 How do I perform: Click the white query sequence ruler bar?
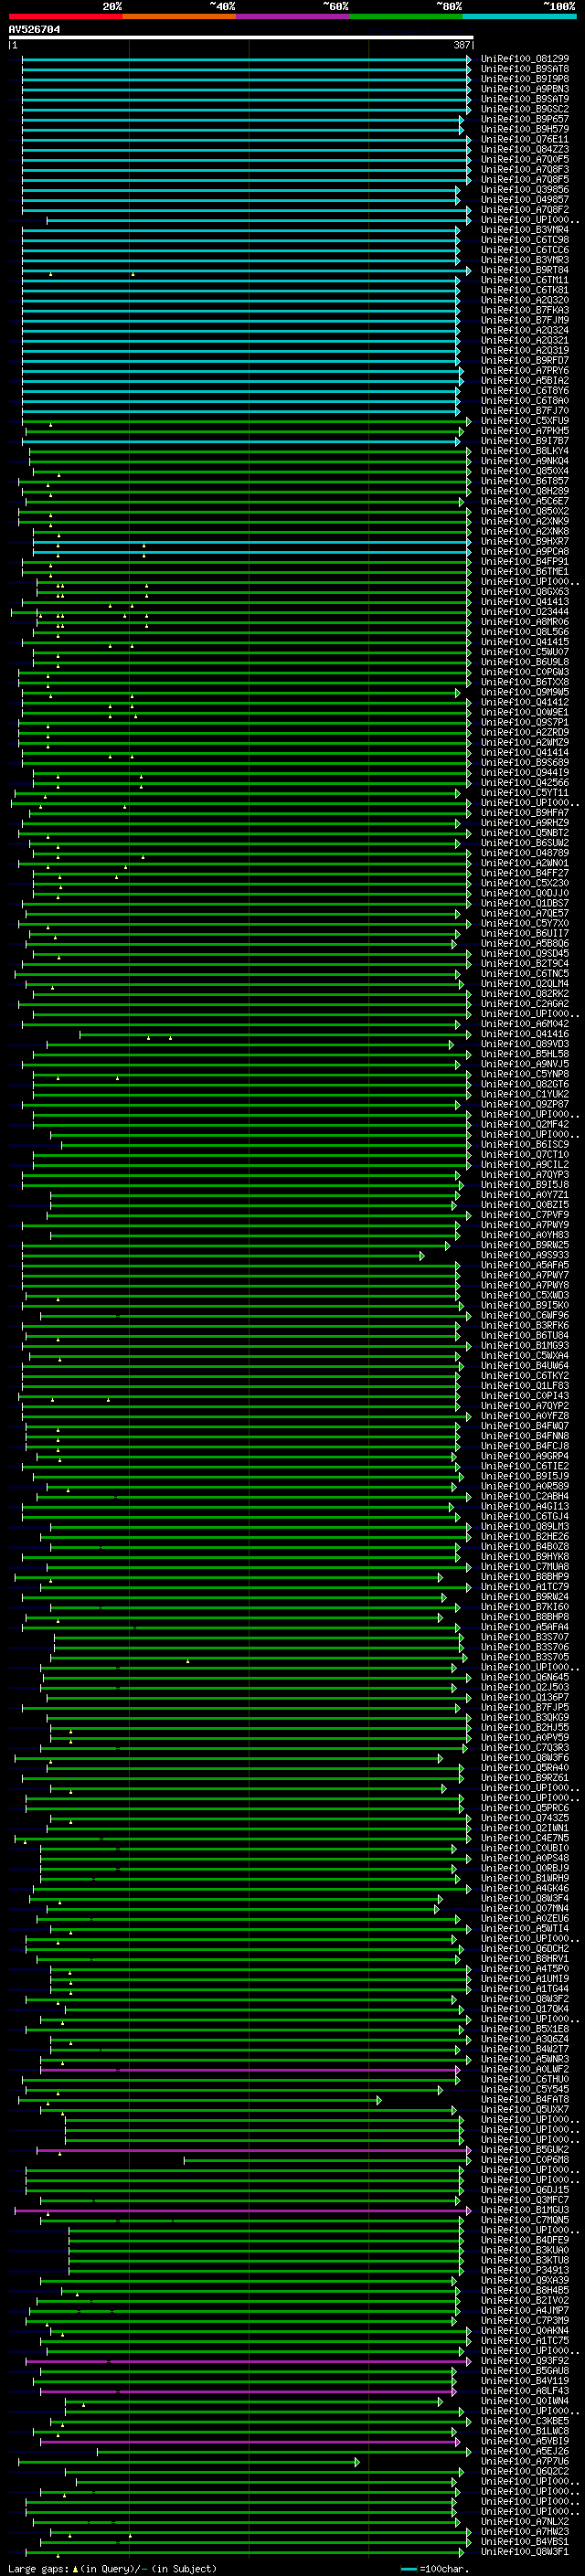(240, 37)
